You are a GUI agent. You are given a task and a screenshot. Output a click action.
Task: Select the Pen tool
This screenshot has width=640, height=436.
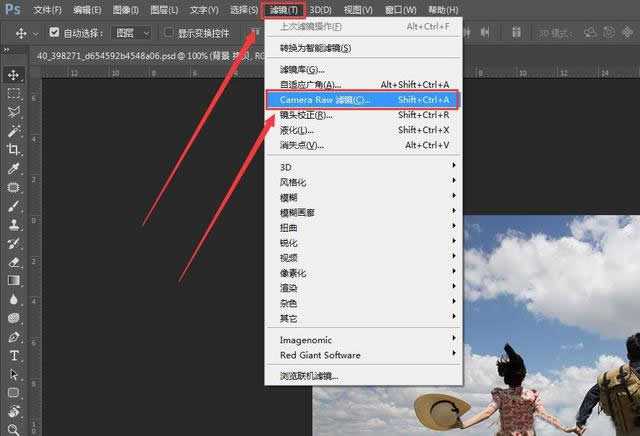[14, 337]
